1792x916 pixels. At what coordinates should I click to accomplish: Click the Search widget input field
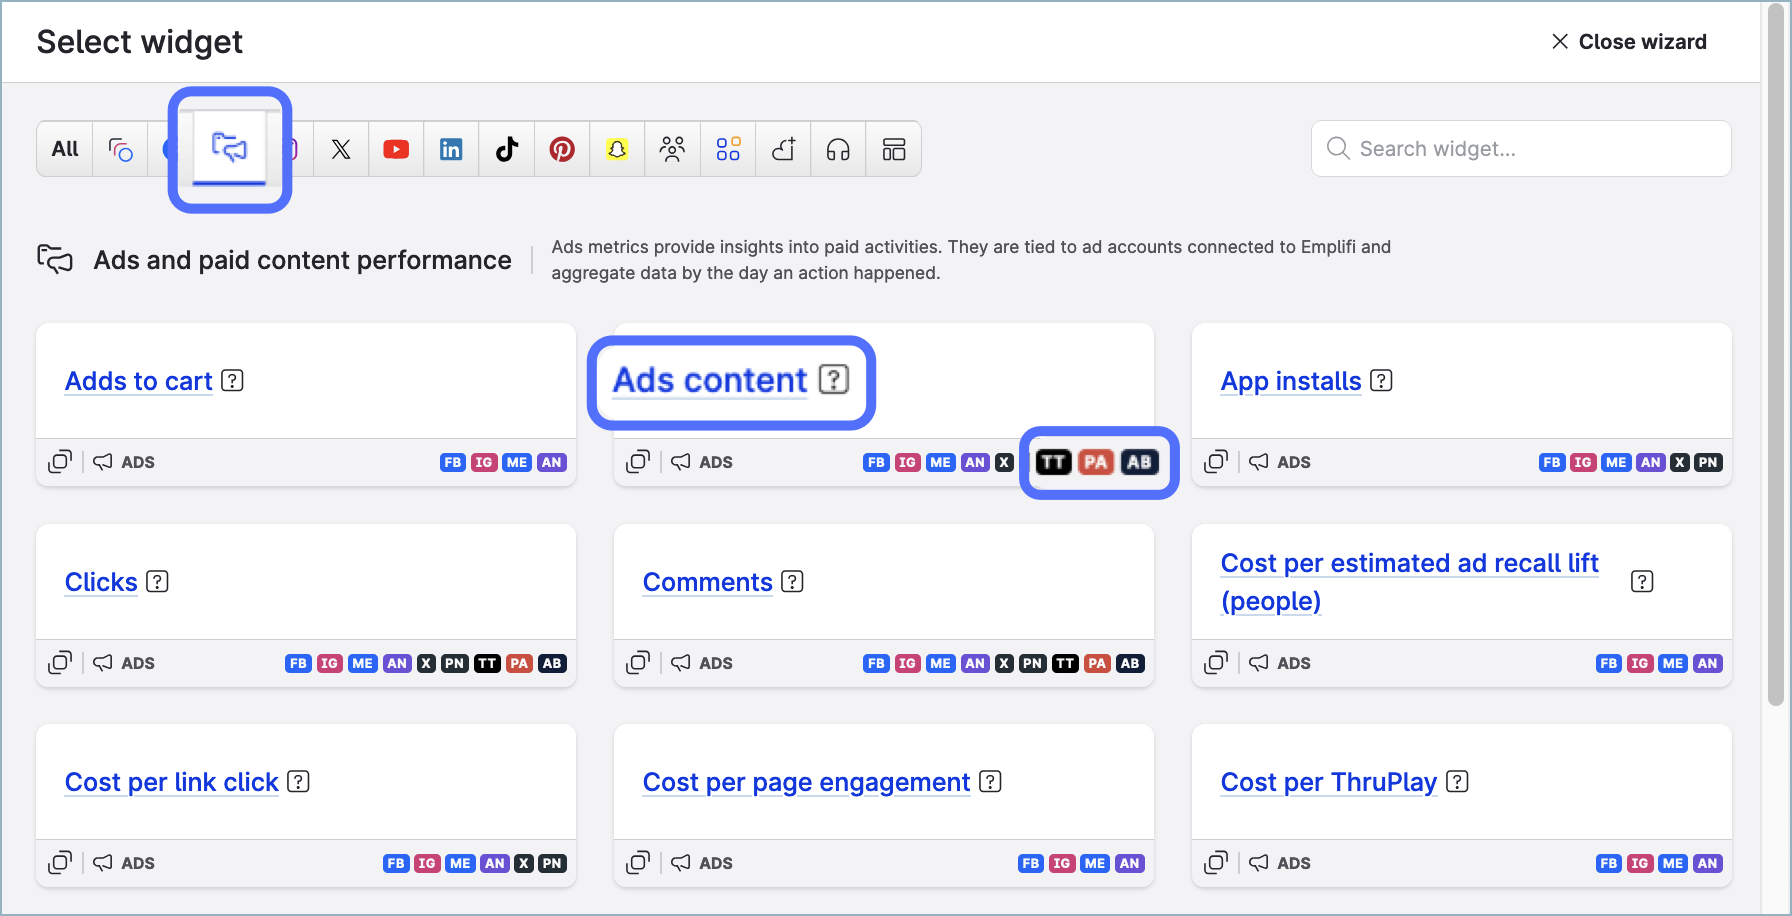[1520, 148]
